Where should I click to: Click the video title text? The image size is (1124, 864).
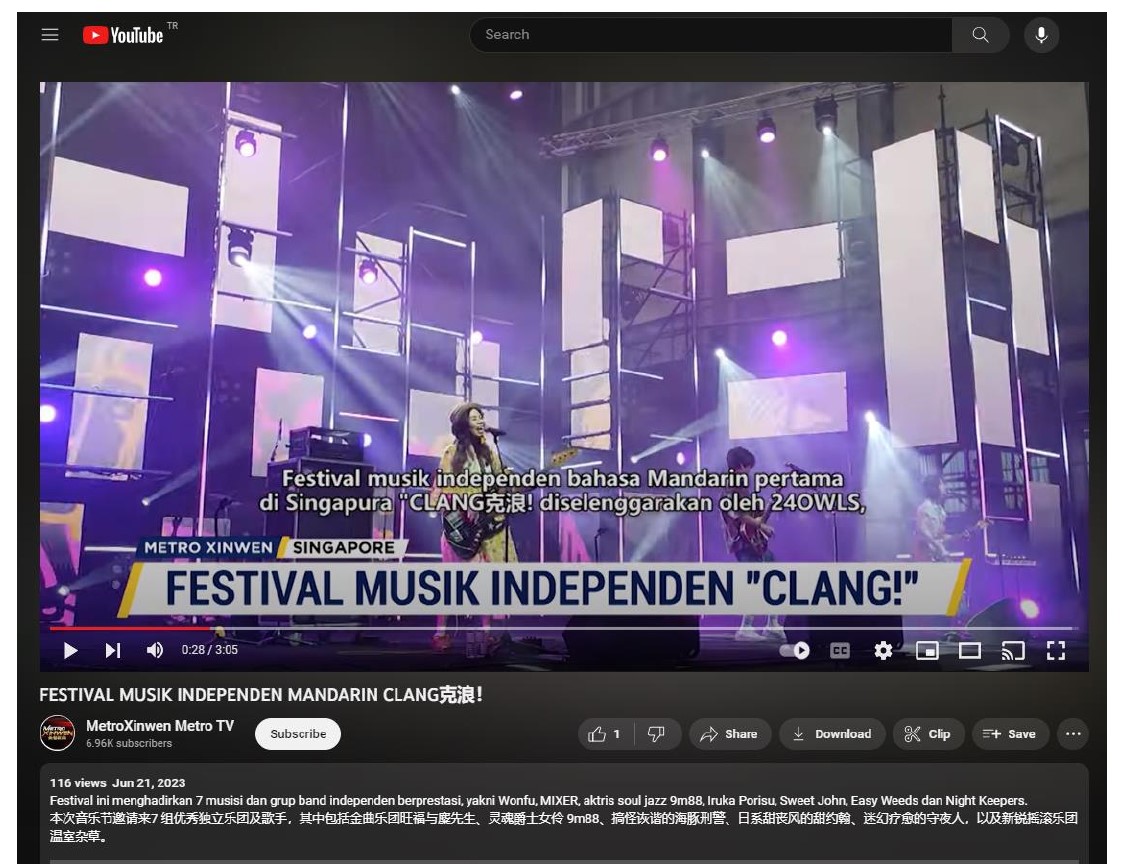[261, 695]
